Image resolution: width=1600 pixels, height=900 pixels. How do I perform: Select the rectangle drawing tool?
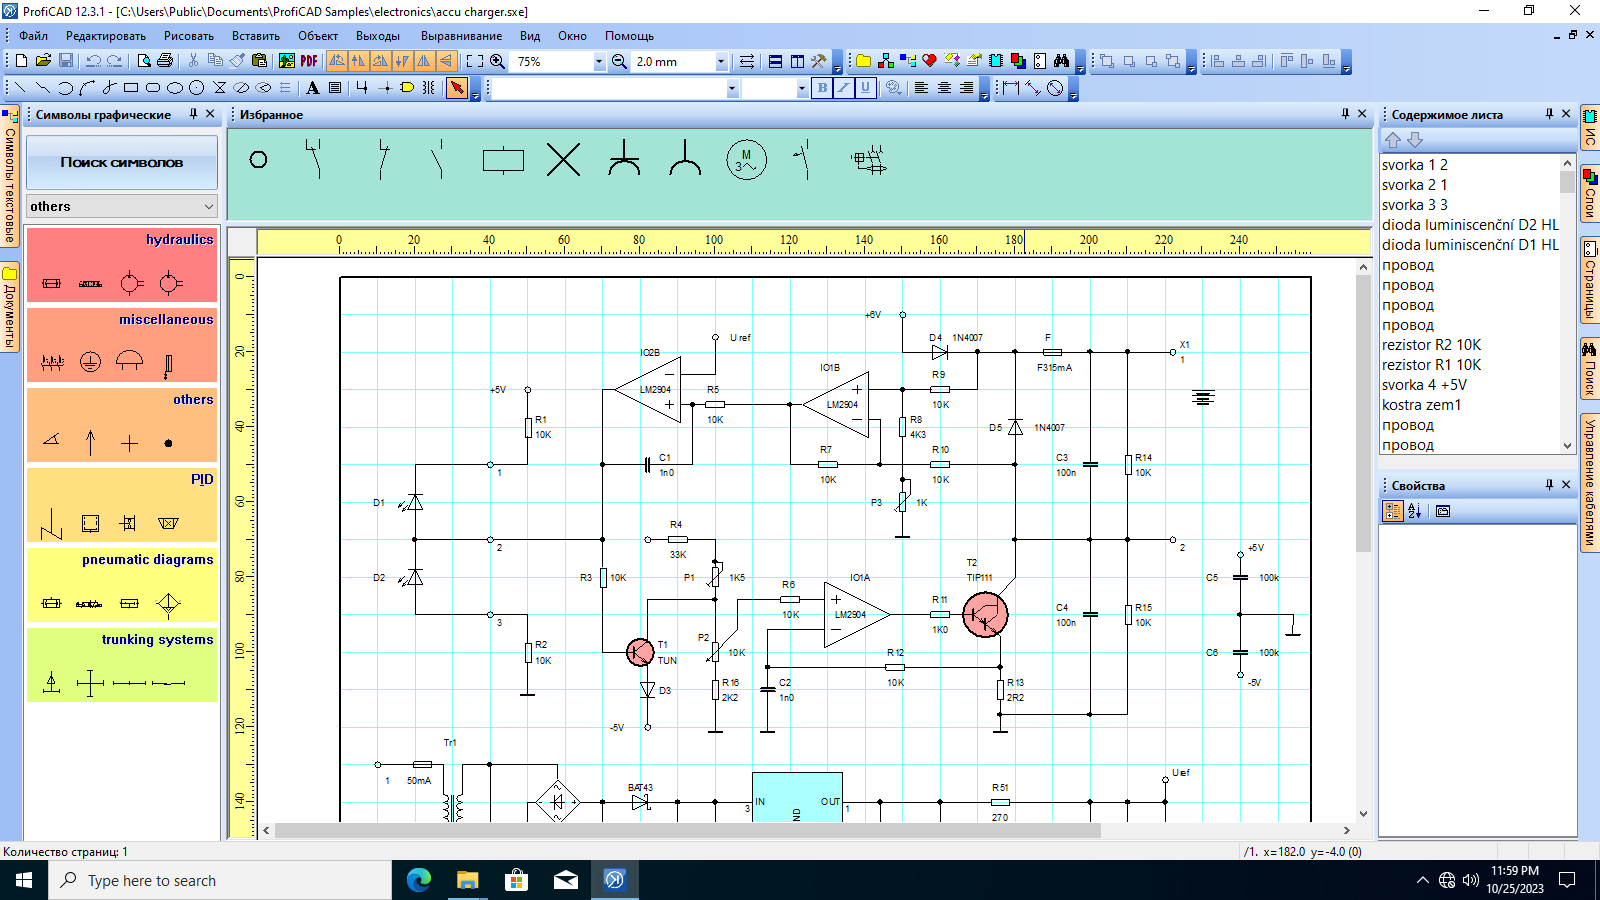click(131, 88)
